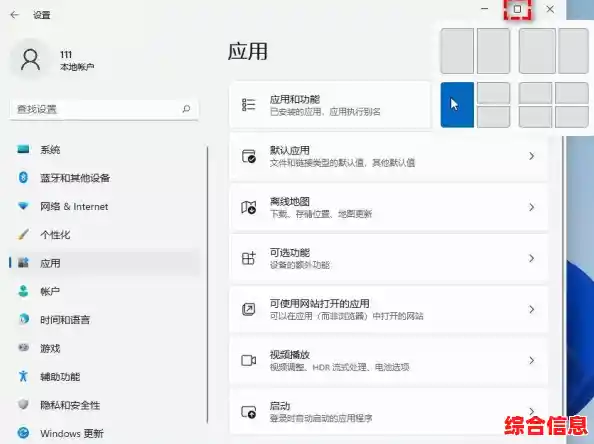Select the paintbrush icon for 个性化
Screen dimensions: 594x444
23,235
